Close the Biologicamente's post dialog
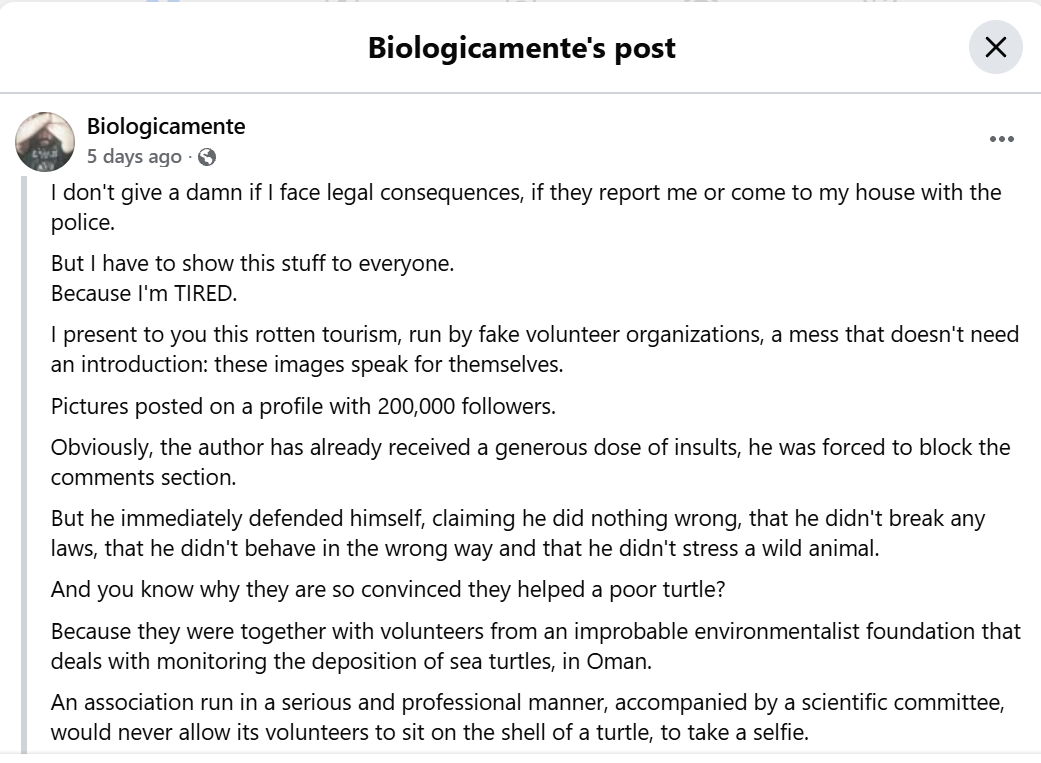 click(x=995, y=47)
